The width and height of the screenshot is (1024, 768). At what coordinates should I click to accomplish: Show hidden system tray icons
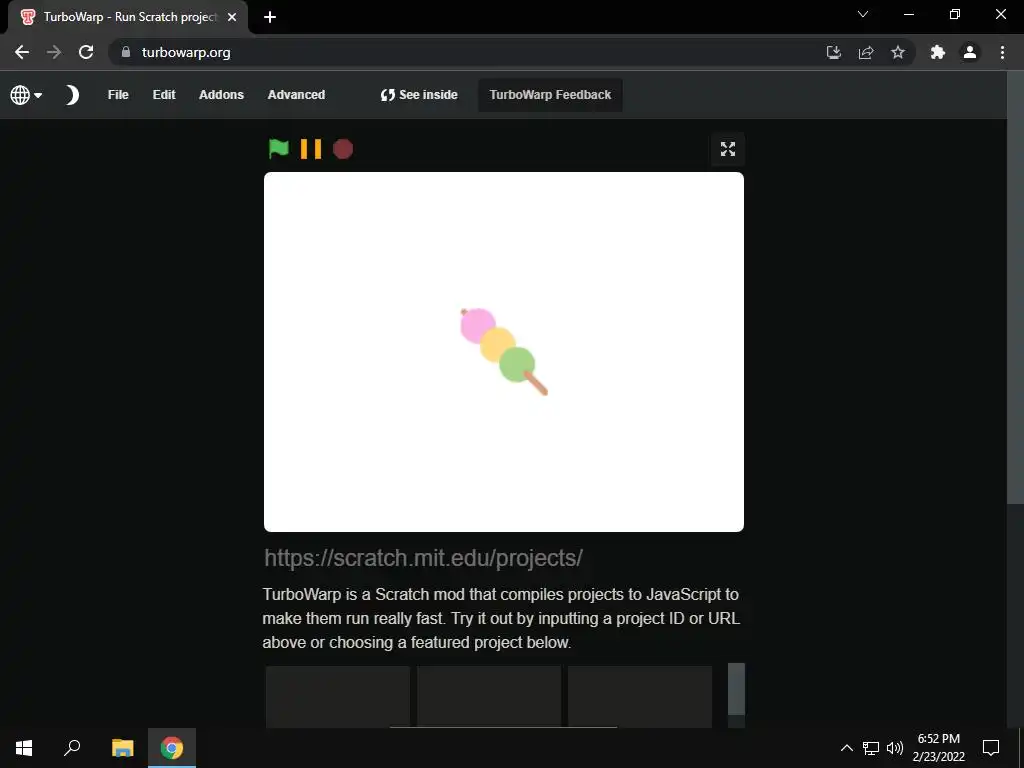pos(846,748)
